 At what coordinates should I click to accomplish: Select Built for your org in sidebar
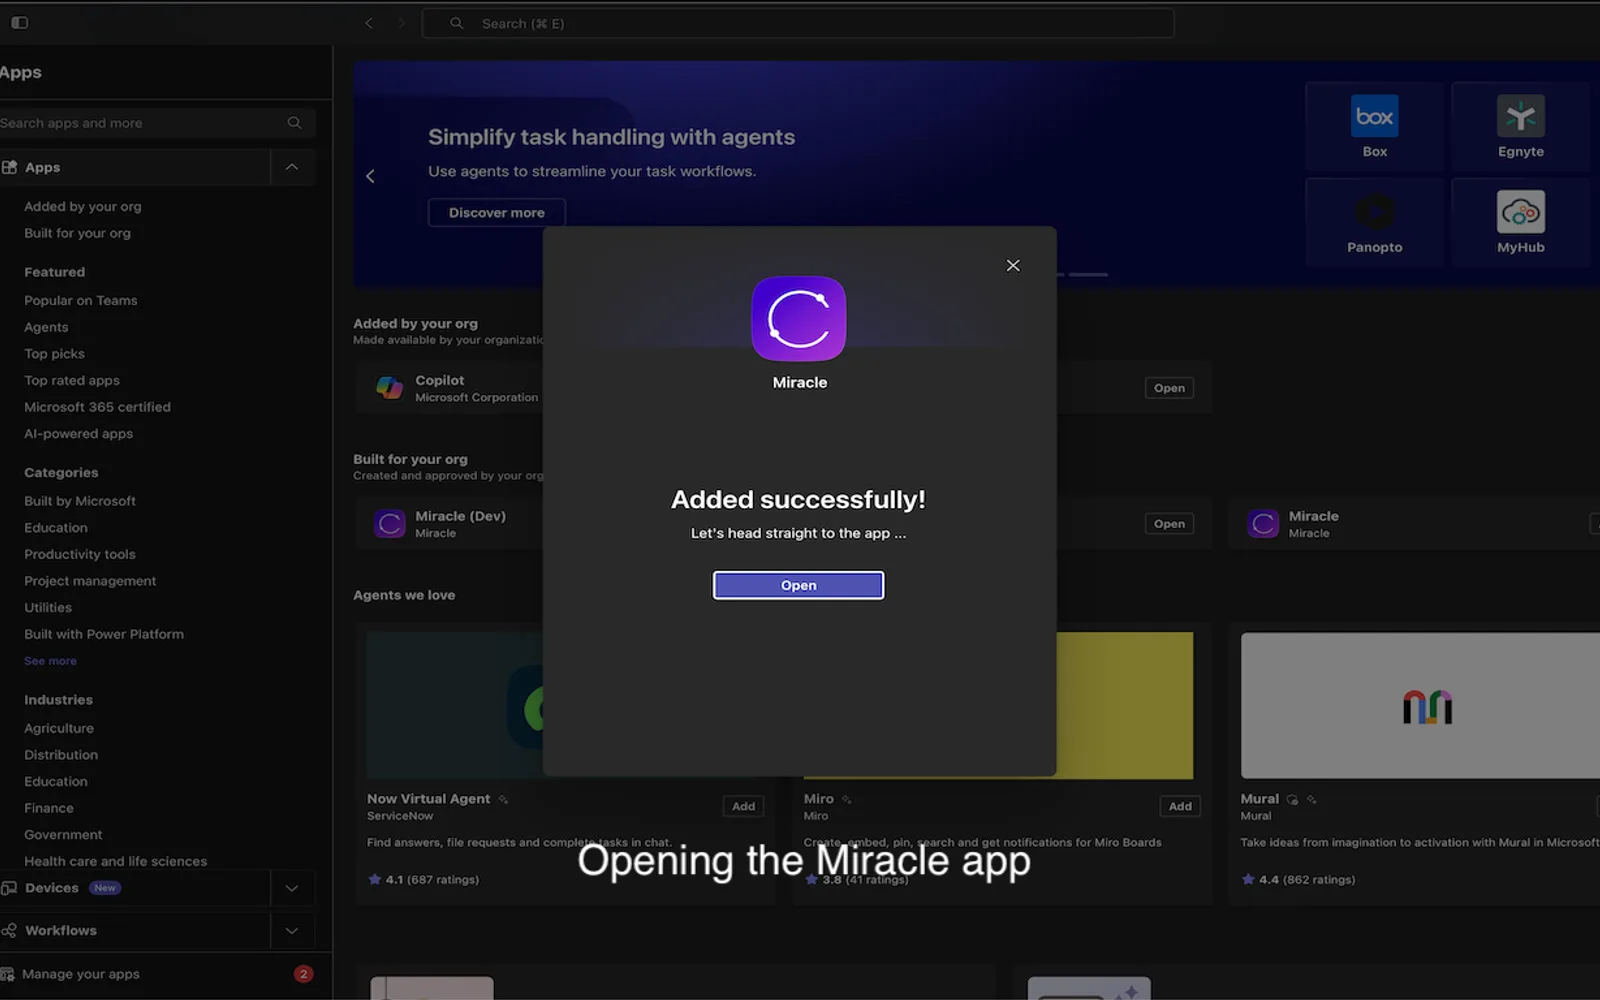point(77,233)
